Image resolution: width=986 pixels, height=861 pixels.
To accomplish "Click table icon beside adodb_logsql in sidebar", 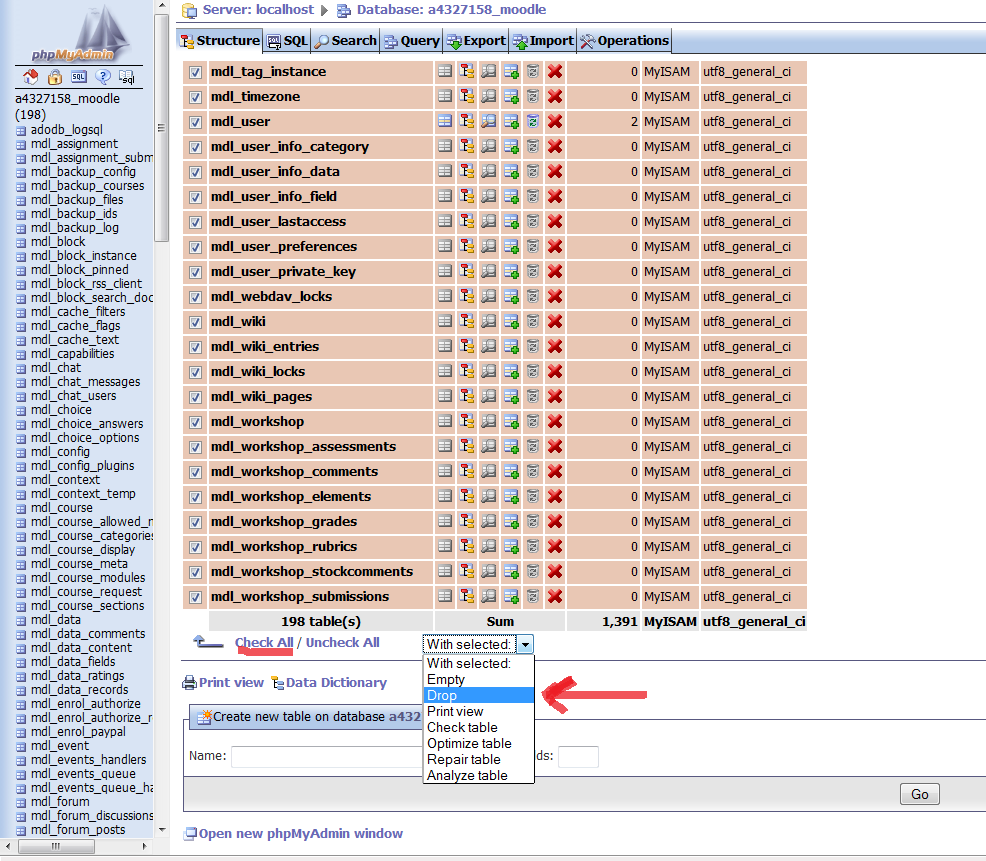I will pyautogui.click(x=21, y=131).
